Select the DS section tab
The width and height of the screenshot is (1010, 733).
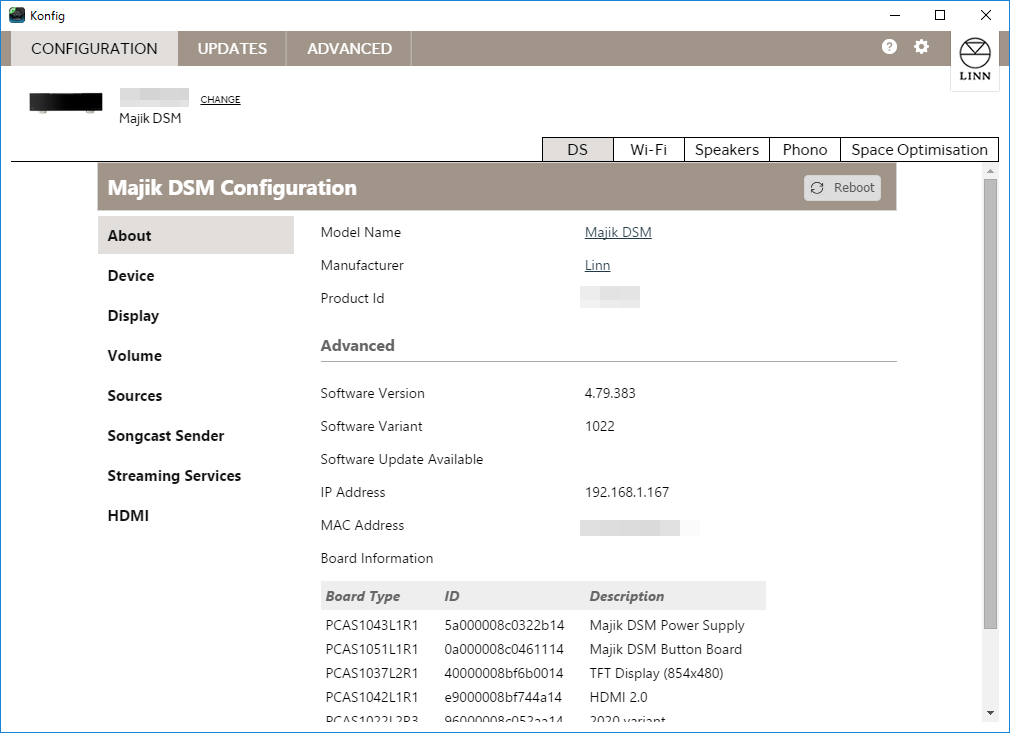578,149
